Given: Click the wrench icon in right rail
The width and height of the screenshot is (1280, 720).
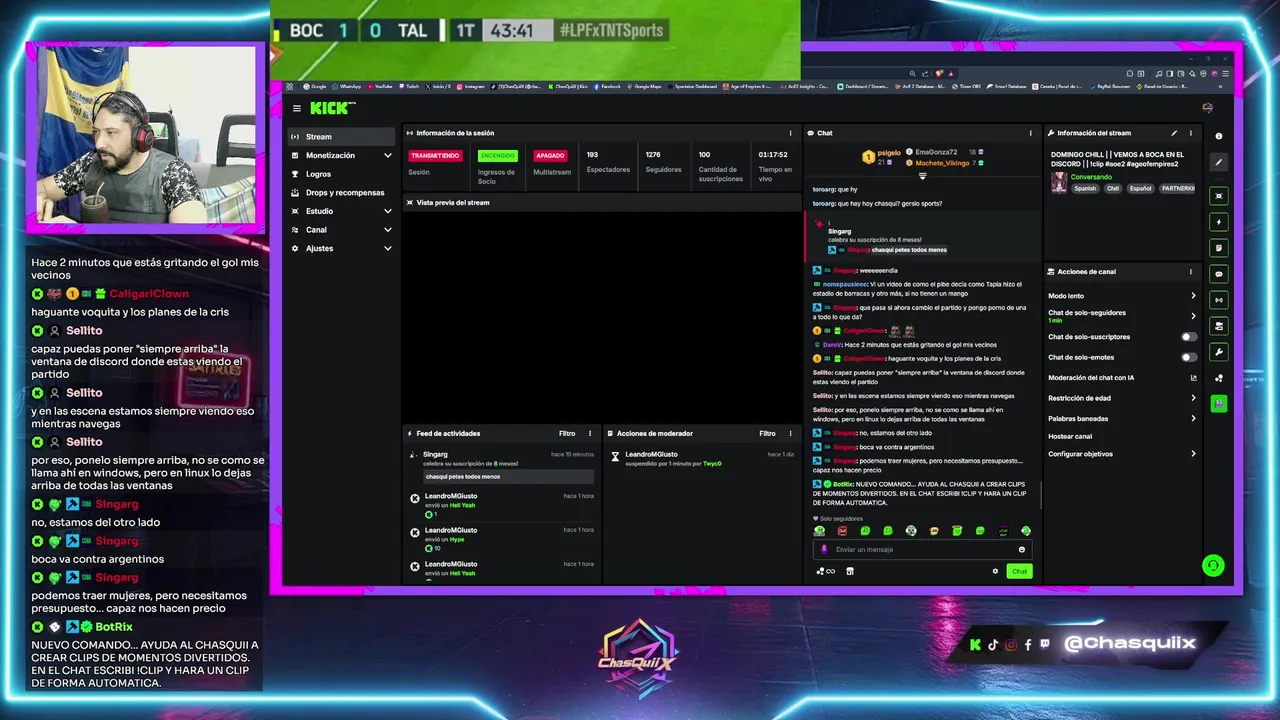Looking at the screenshot, I should pos(1218,352).
